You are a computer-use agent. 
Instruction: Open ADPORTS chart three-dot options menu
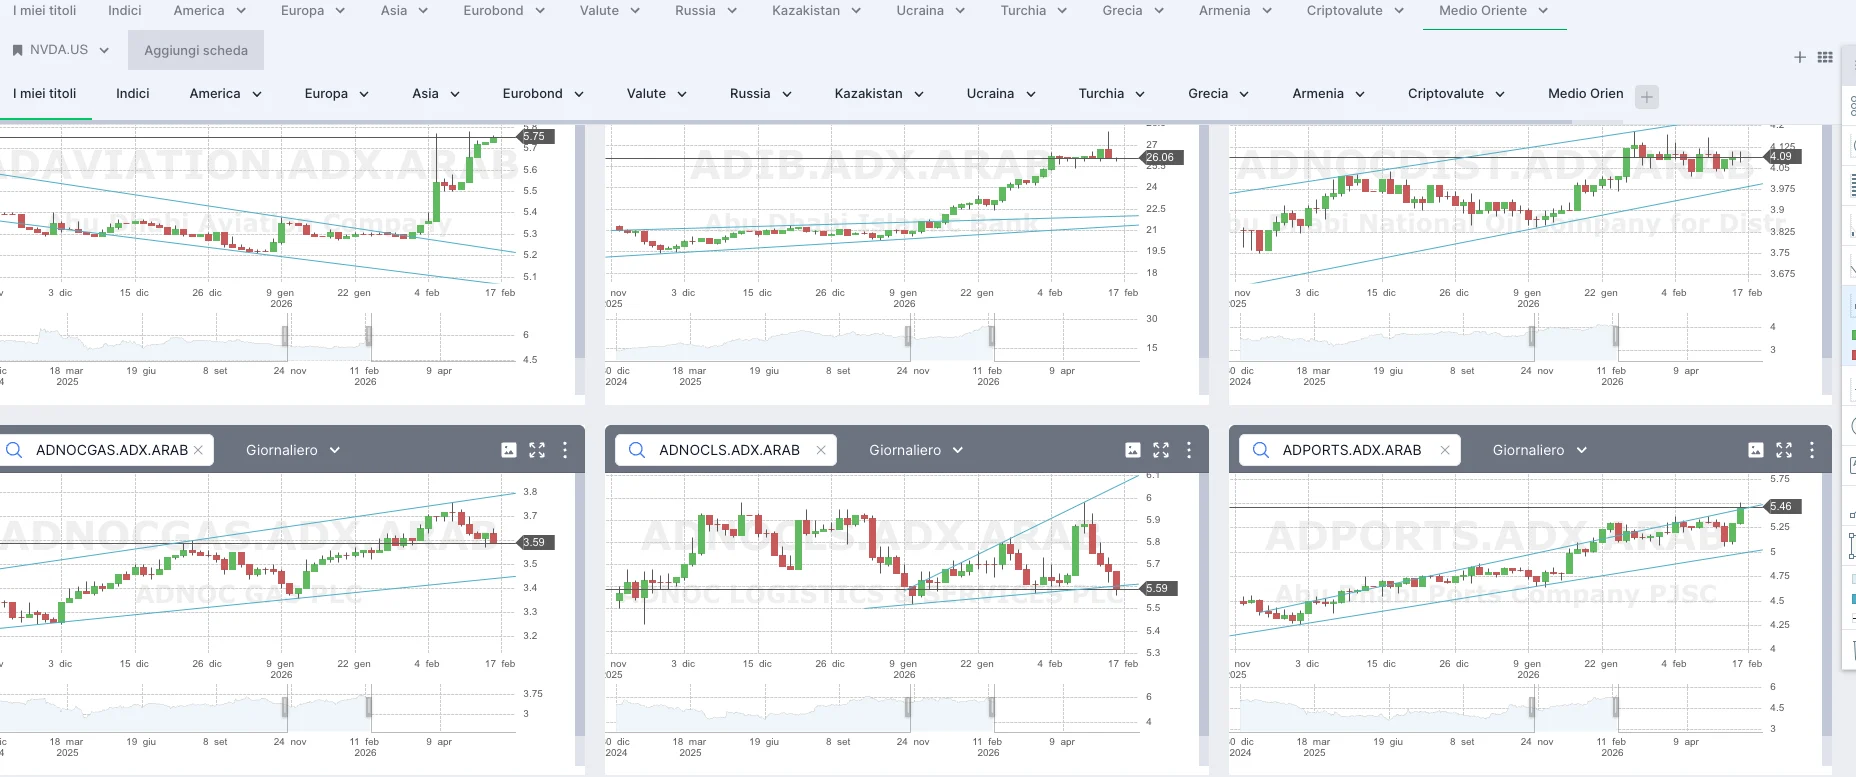click(x=1812, y=450)
